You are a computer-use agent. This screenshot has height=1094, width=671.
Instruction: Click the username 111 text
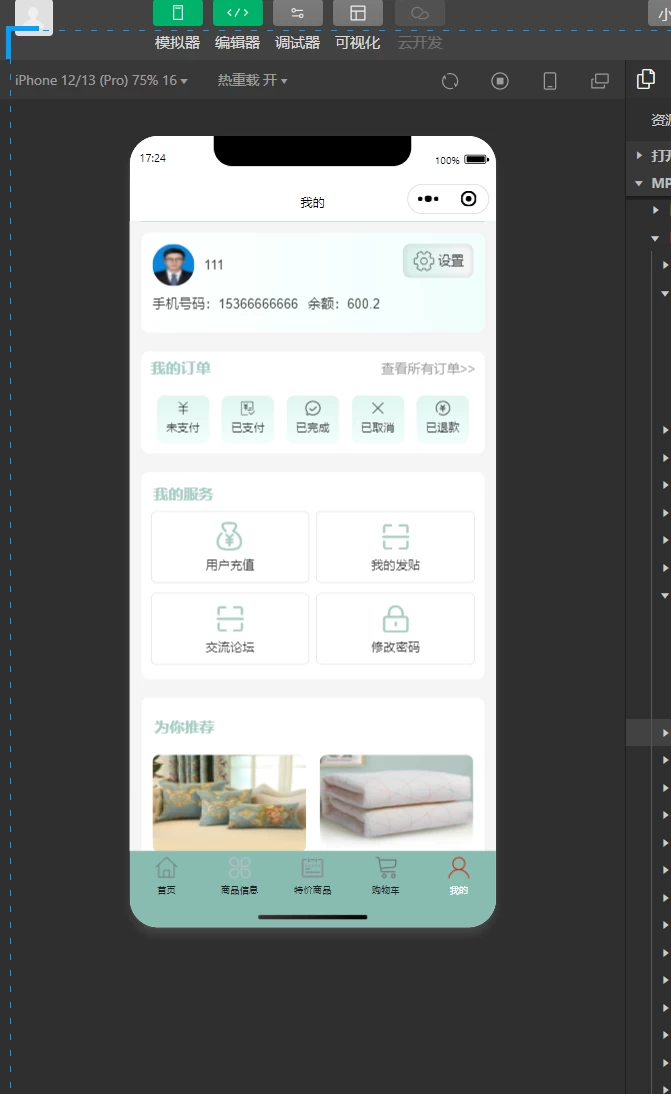(x=213, y=265)
